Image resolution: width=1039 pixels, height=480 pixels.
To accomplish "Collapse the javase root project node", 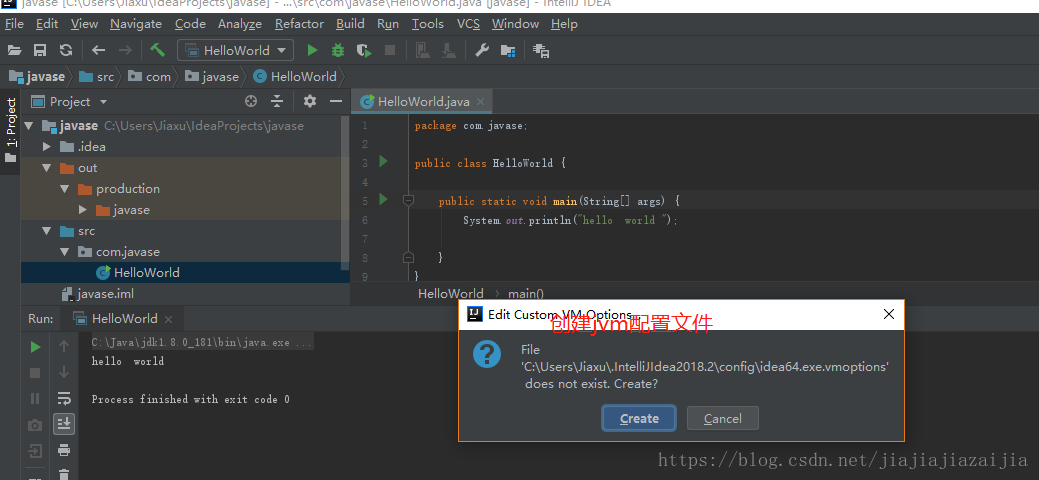I will (28, 126).
